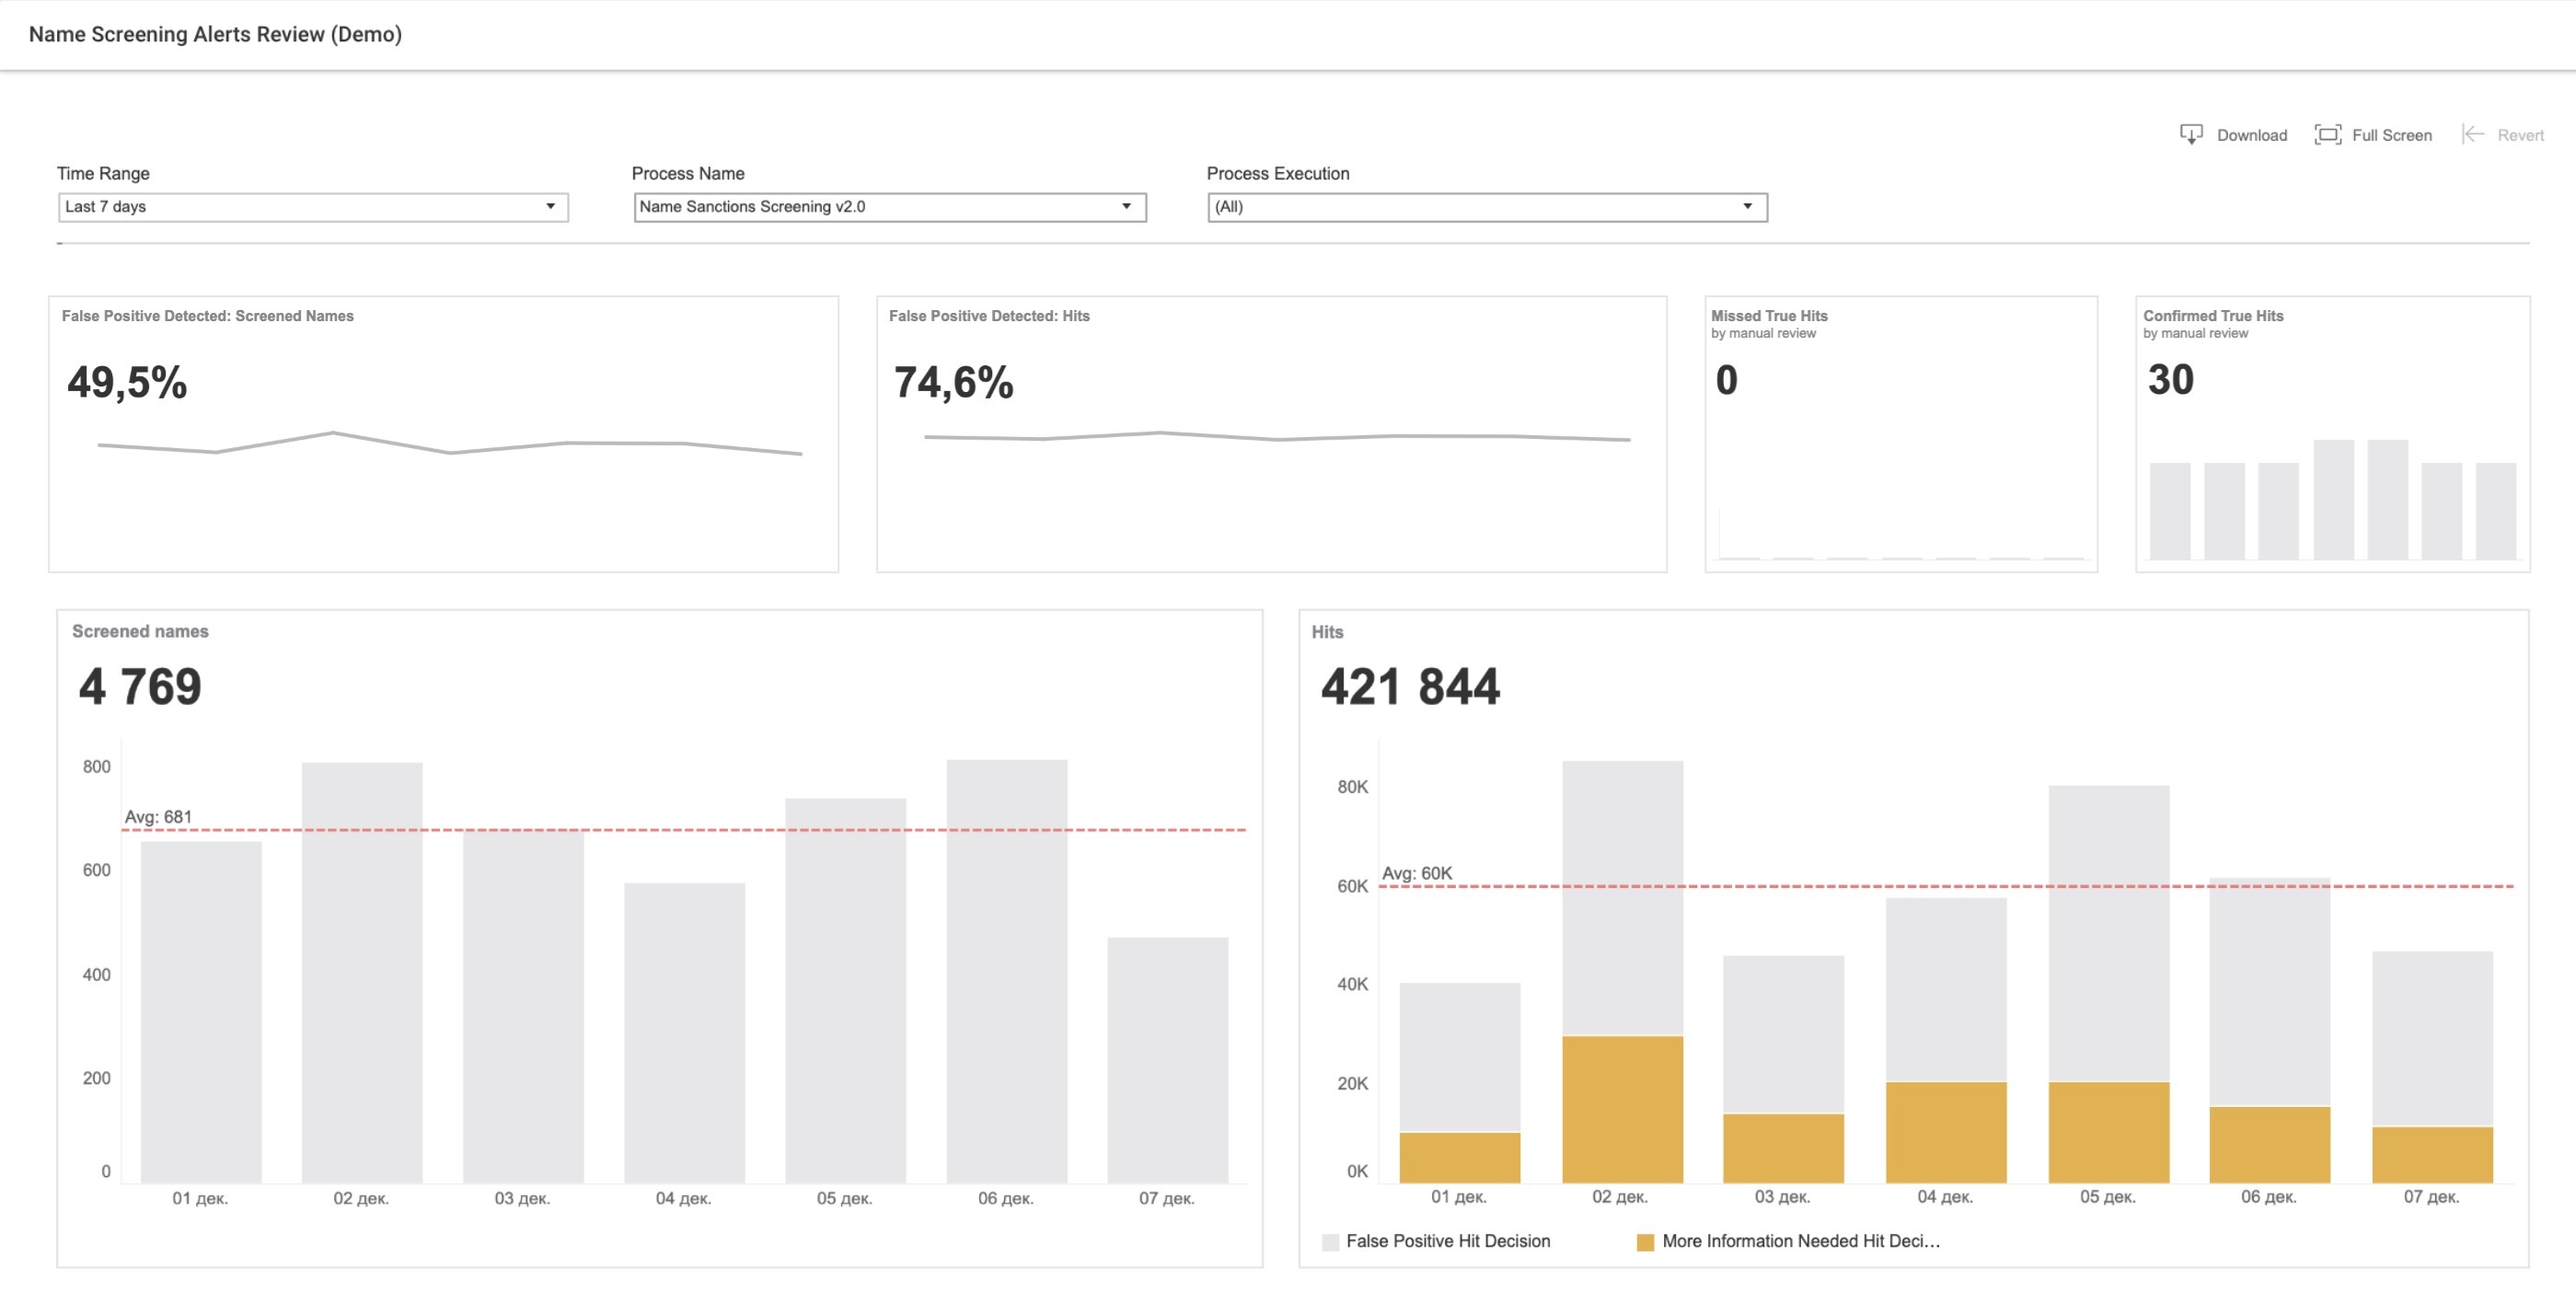Click the 02 дек. Screened names bar
2576x1314 pixels.
pyautogui.click(x=362, y=973)
